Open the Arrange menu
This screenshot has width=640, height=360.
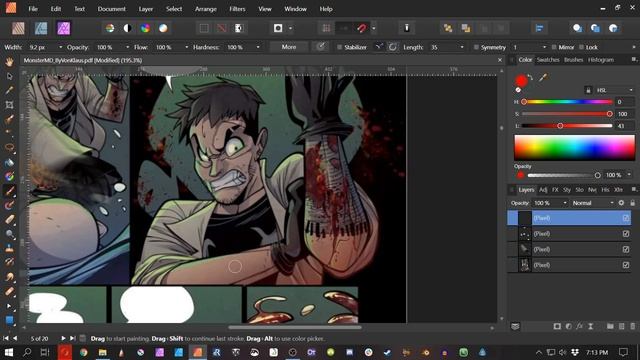pyautogui.click(x=206, y=9)
